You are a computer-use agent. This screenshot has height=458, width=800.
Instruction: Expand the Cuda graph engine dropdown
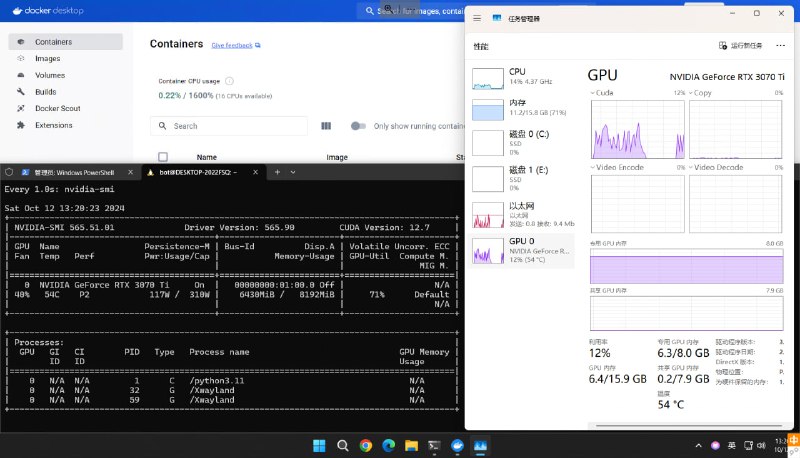[596, 93]
